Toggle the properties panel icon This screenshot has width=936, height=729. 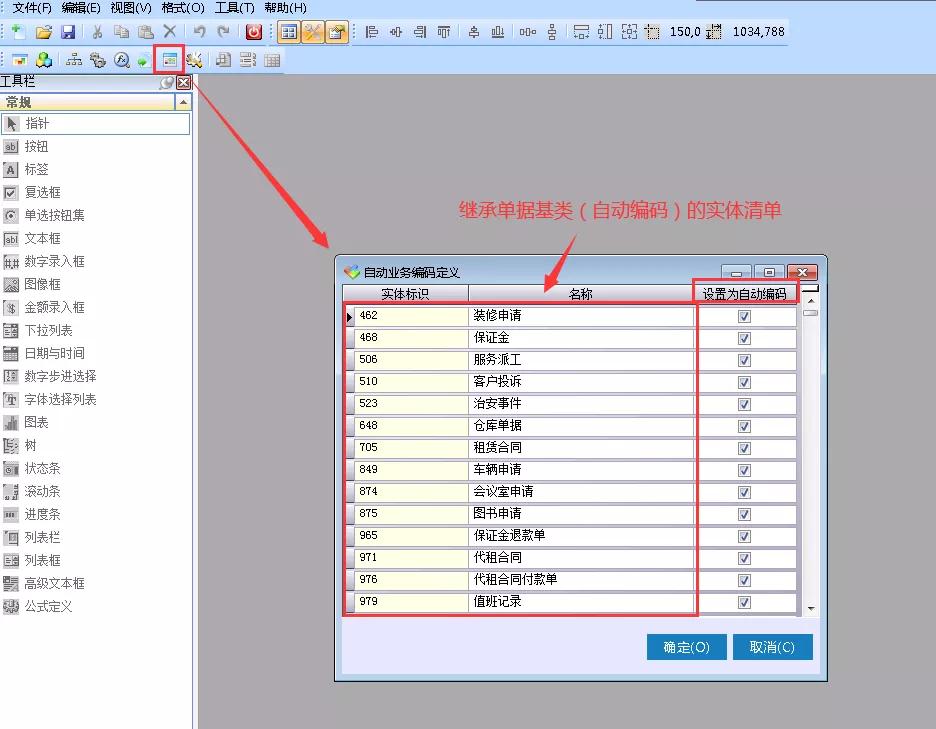[337, 32]
